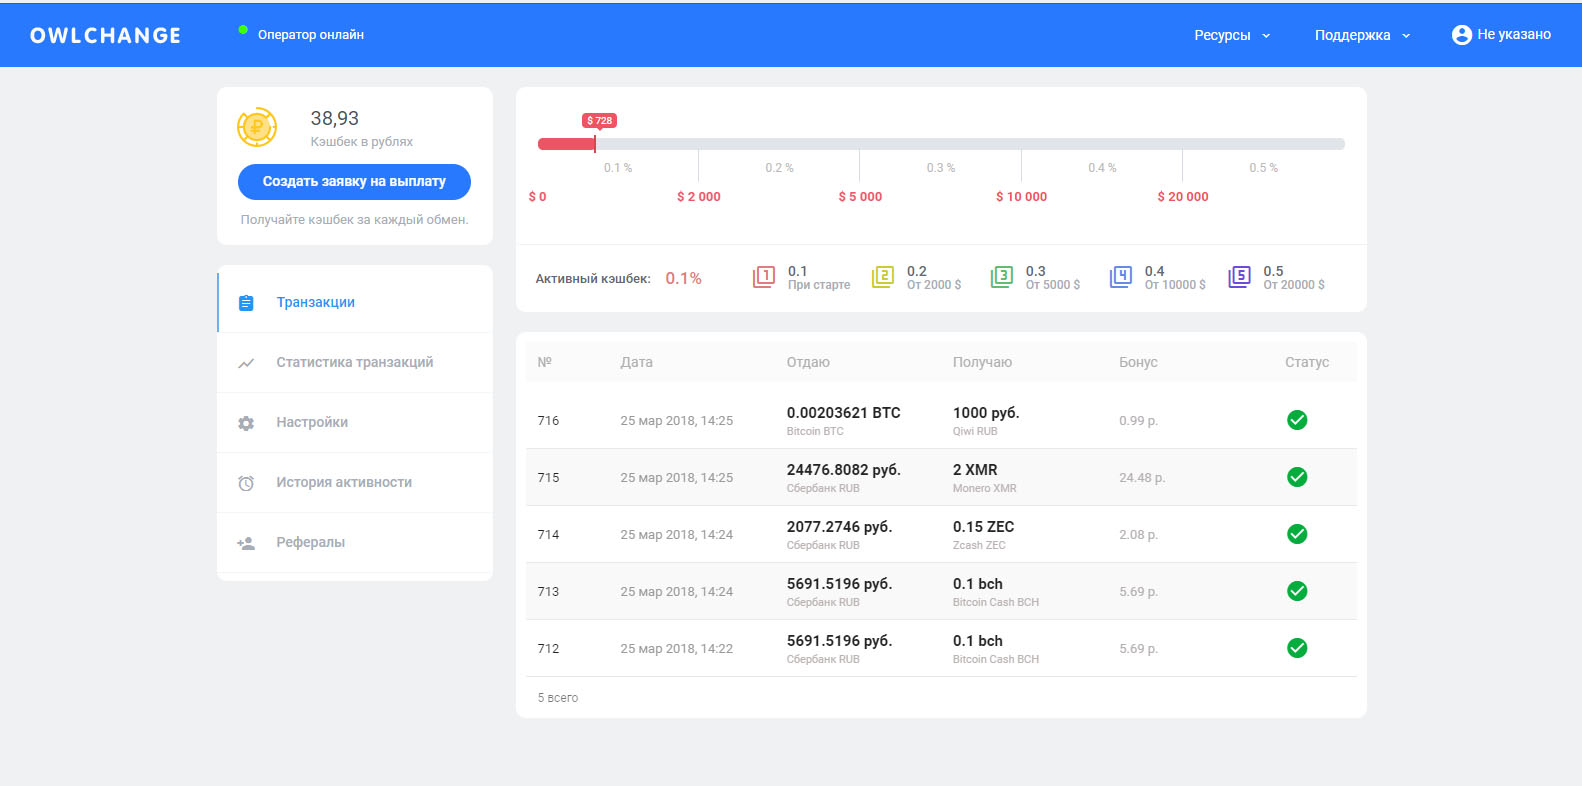Screen dimensions: 1582x786
Task: Click the ruble coin cashback icon
Action: pos(257,127)
